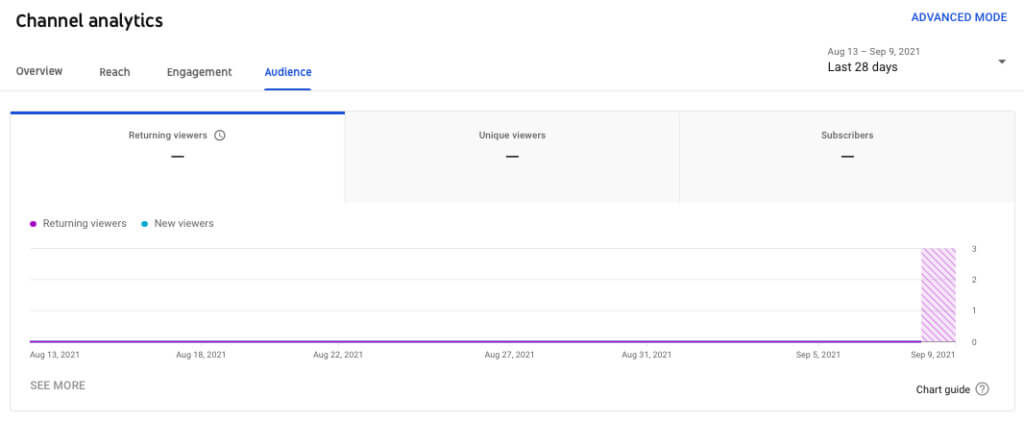Select the Audience tab
1024x422 pixels.
[288, 72]
